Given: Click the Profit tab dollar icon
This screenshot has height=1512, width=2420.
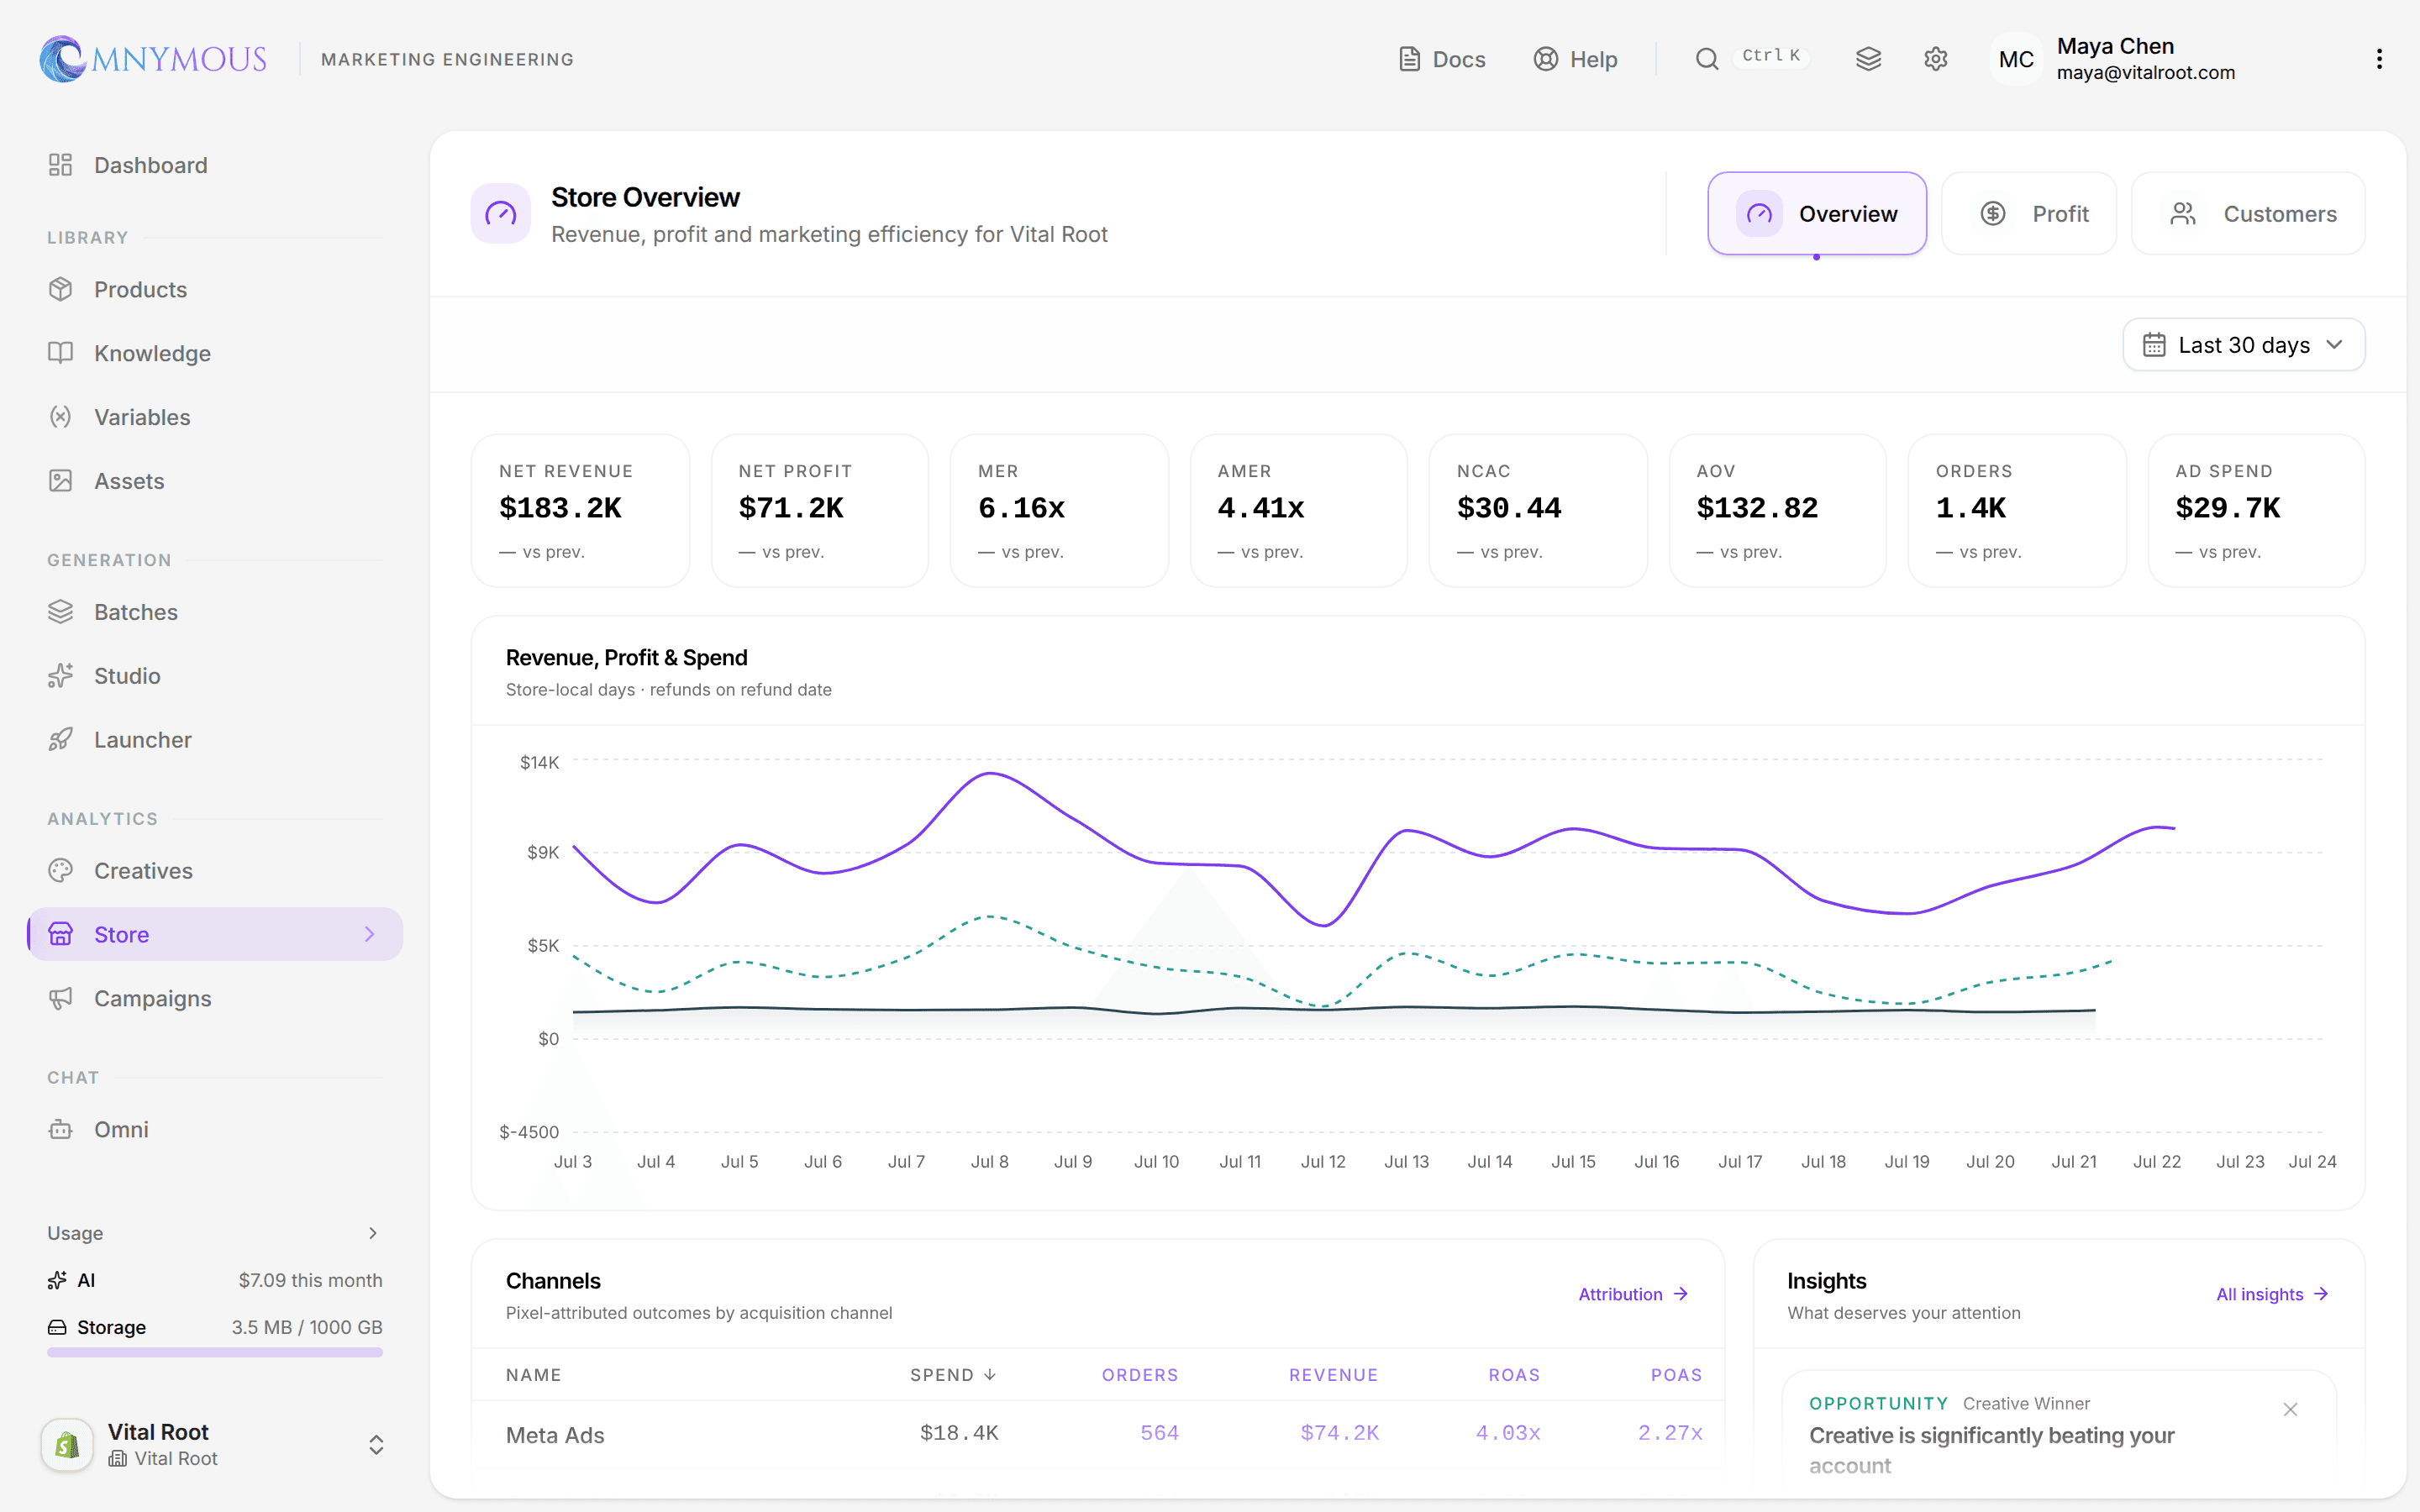Looking at the screenshot, I should pos(1992,213).
